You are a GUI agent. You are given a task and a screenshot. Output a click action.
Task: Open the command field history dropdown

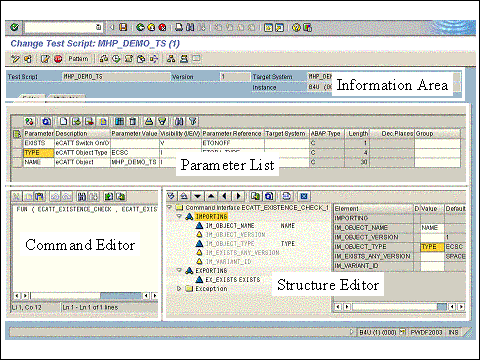click(x=99, y=27)
